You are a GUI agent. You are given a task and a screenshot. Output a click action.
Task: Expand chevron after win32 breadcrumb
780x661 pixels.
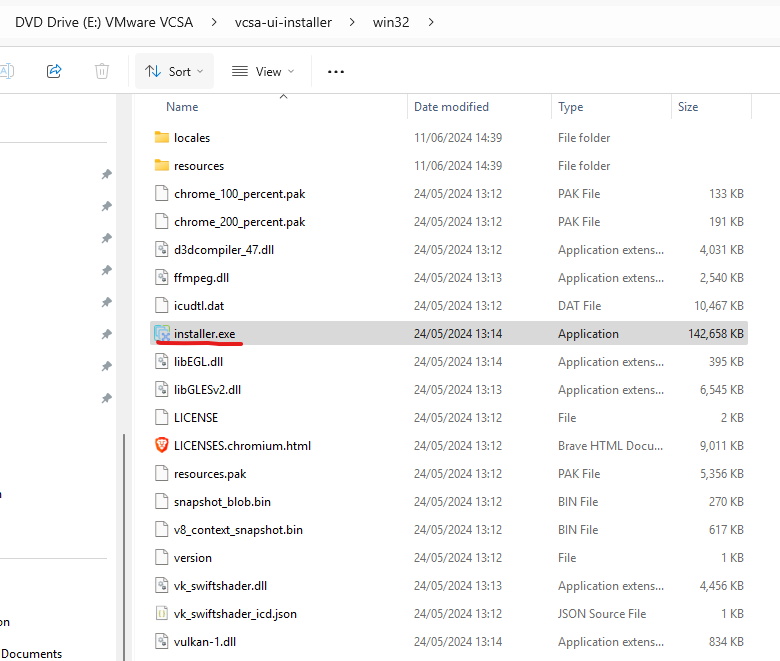[x=431, y=22]
